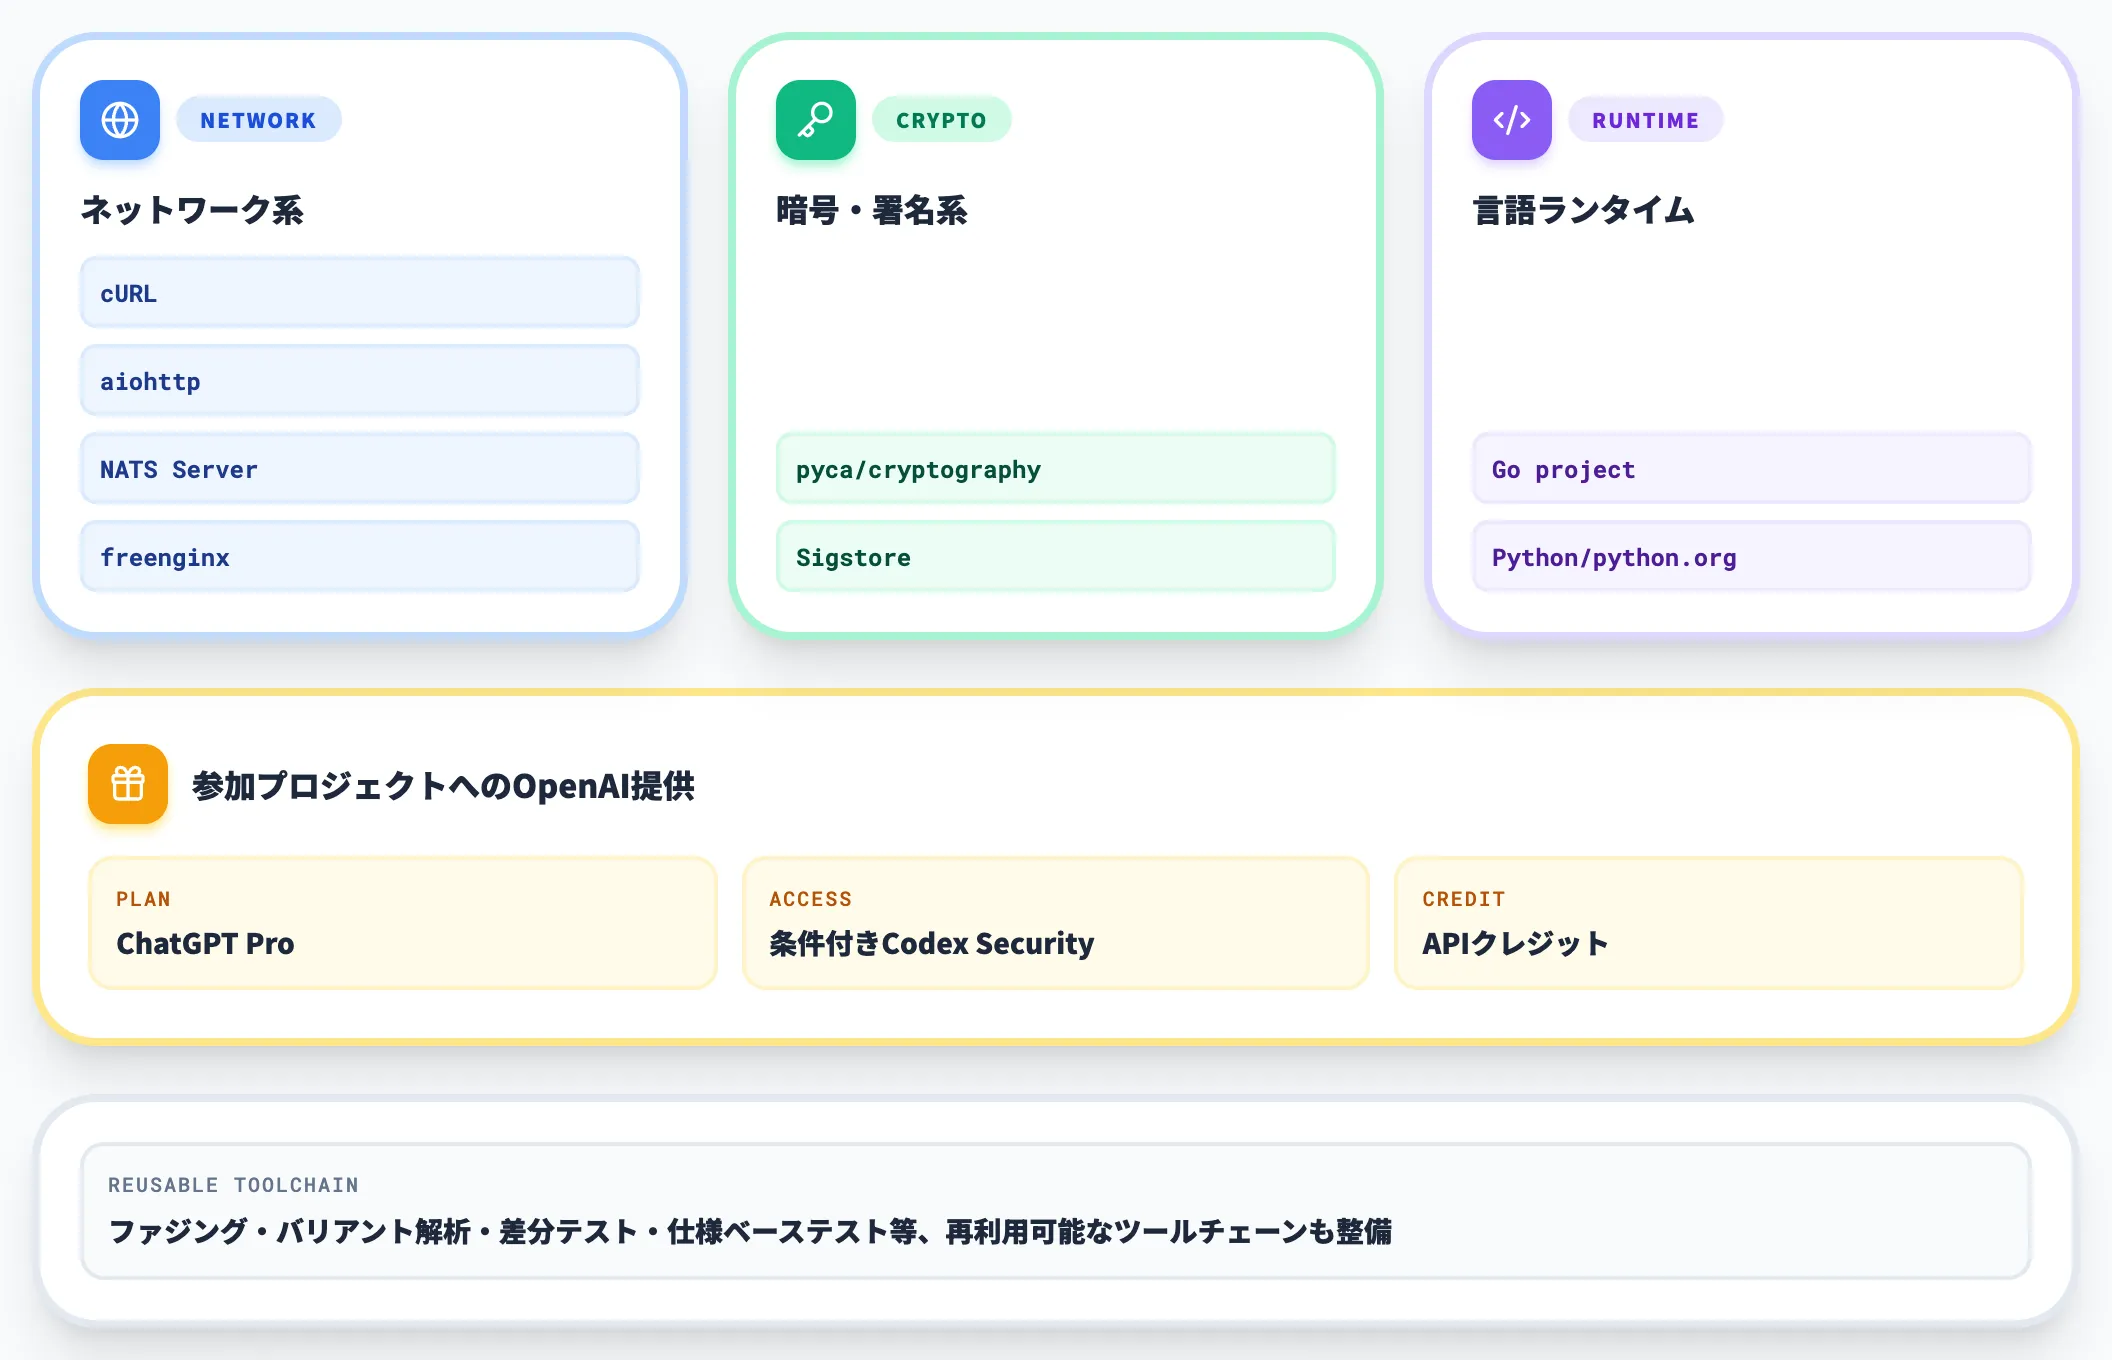Open the Sigstore project item
The width and height of the screenshot is (2112, 1360).
1056,557
